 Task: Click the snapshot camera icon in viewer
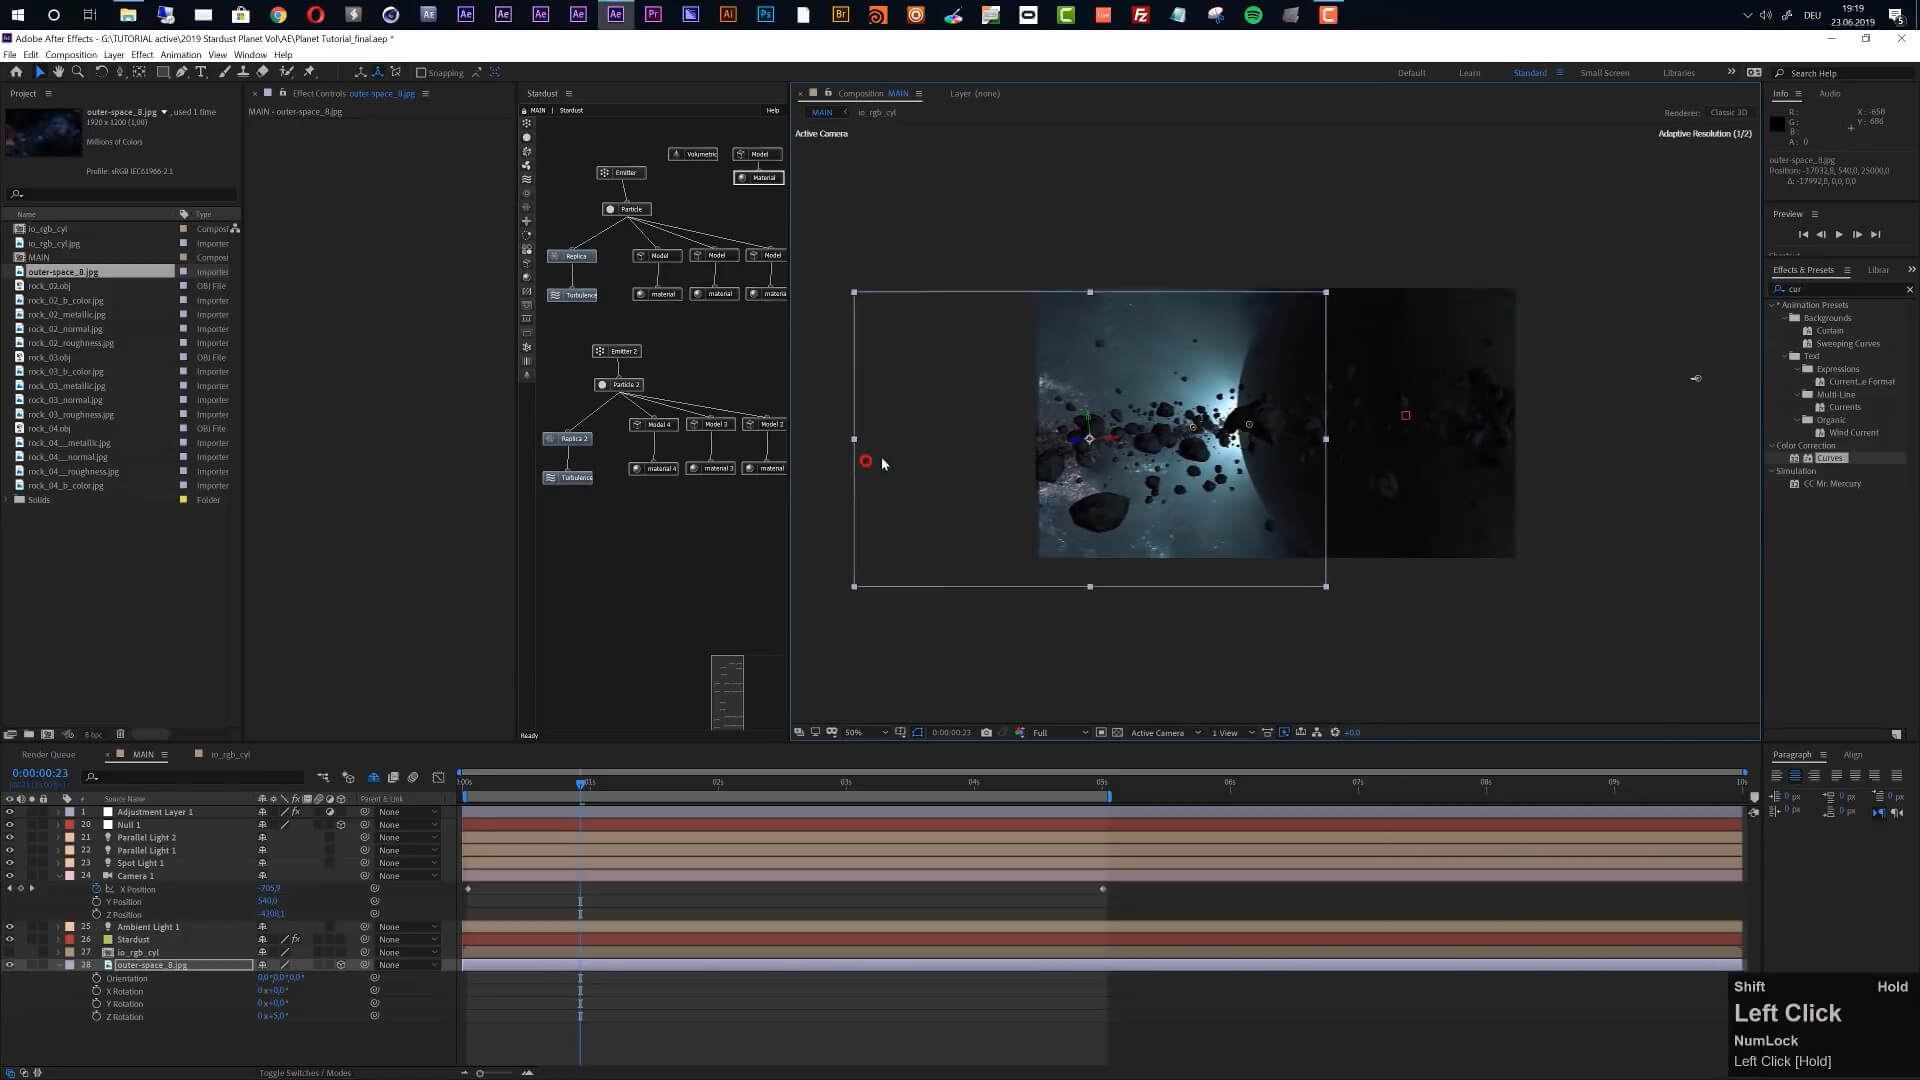[x=986, y=733]
